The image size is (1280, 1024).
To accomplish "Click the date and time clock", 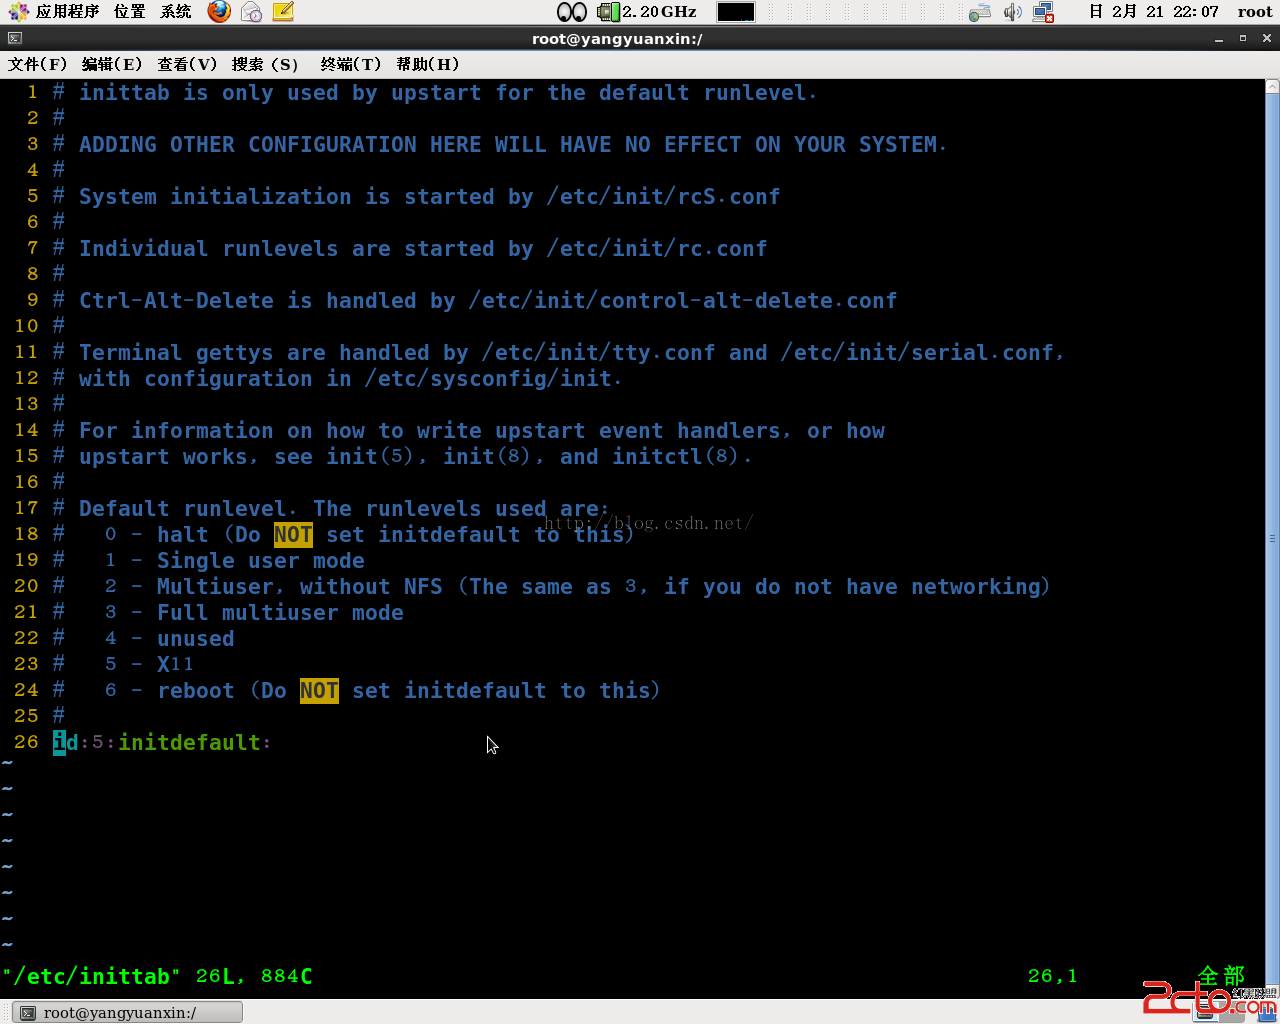I will (1154, 12).
